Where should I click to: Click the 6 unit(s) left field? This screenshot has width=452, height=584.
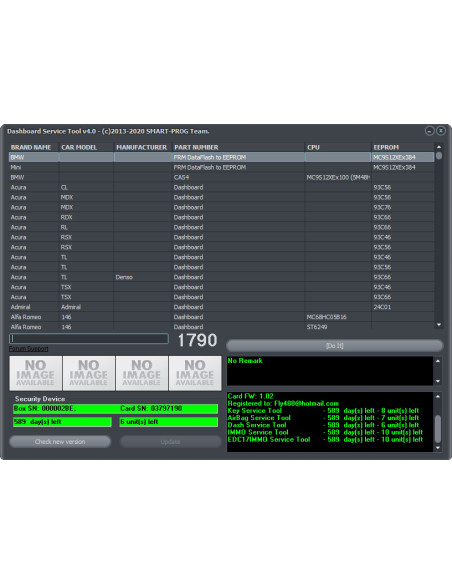pos(169,422)
